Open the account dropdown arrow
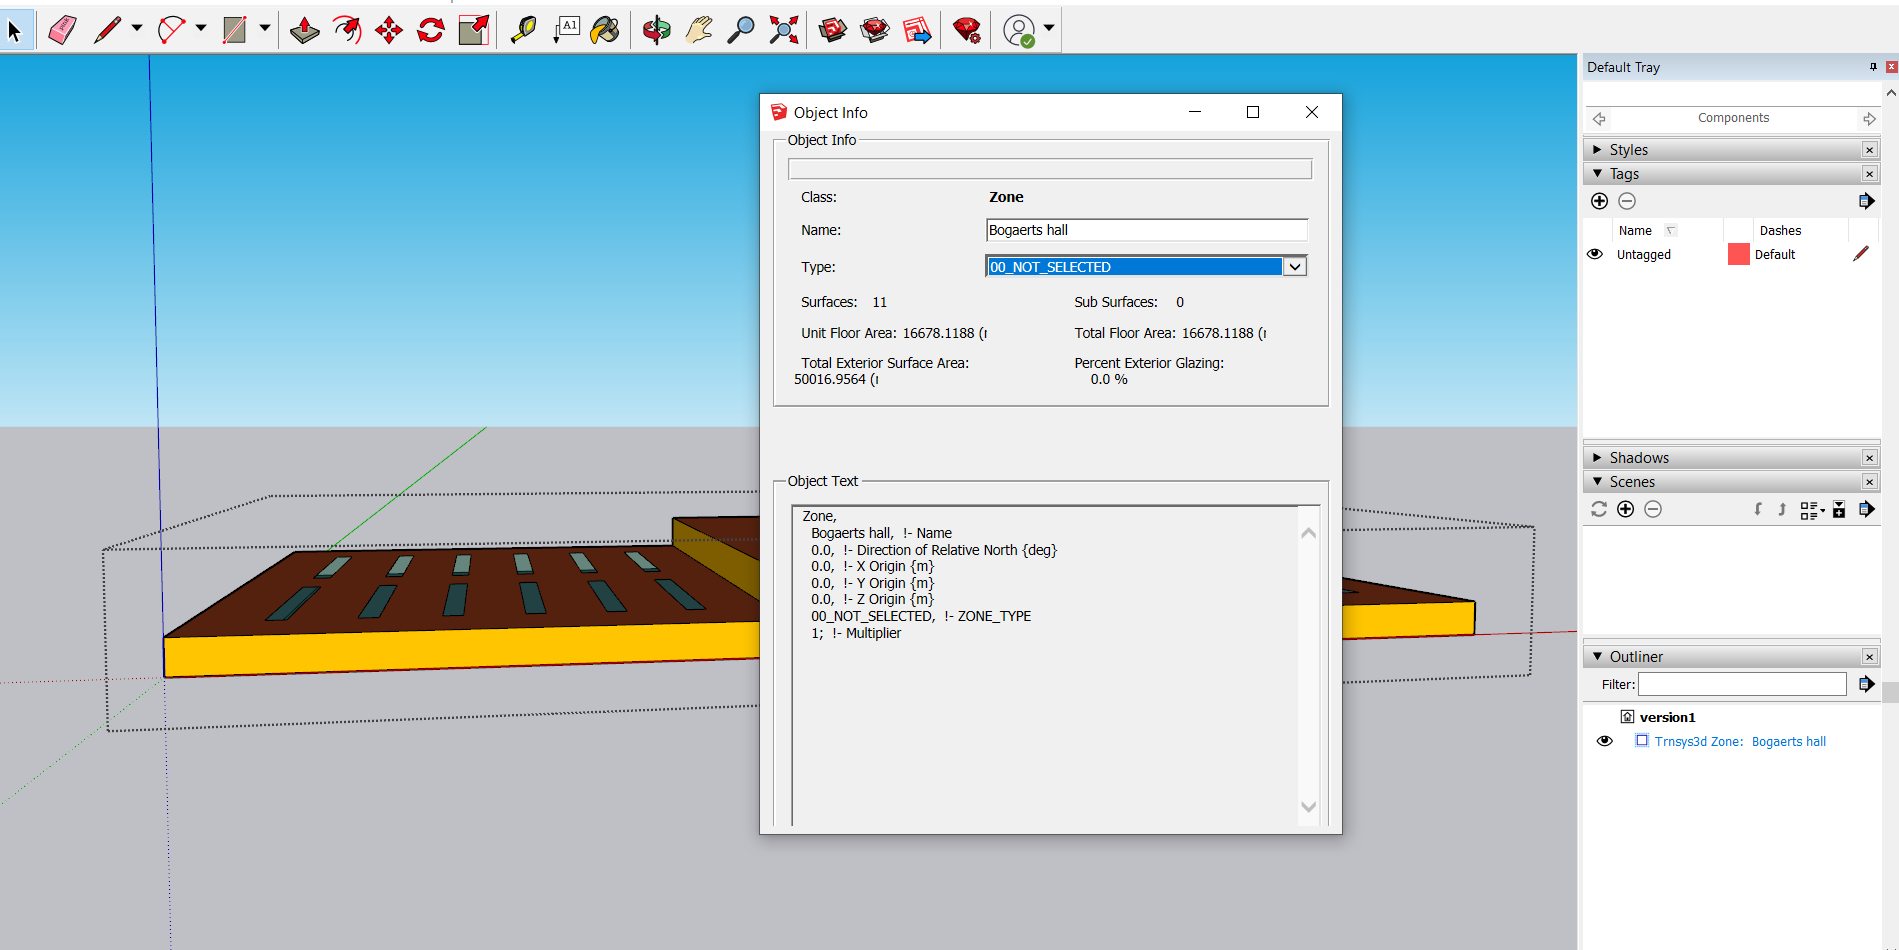Image resolution: width=1899 pixels, height=950 pixels. click(x=1049, y=29)
